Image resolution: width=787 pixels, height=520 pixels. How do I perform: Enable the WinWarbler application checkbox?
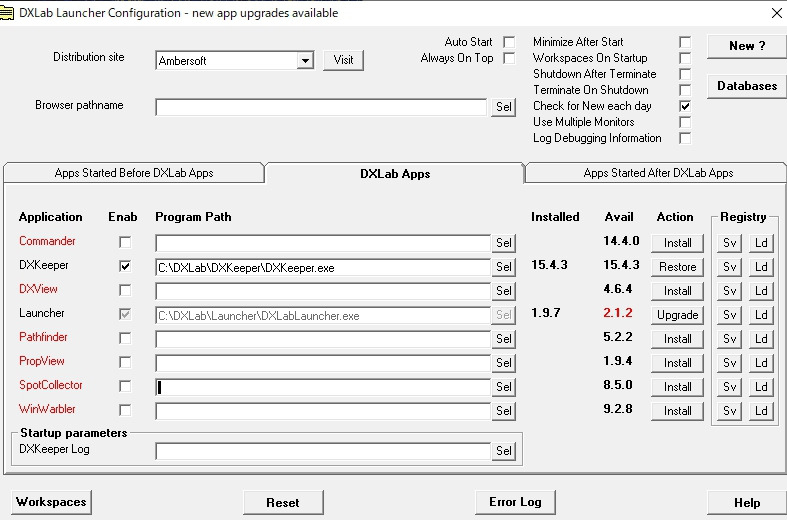coord(125,410)
